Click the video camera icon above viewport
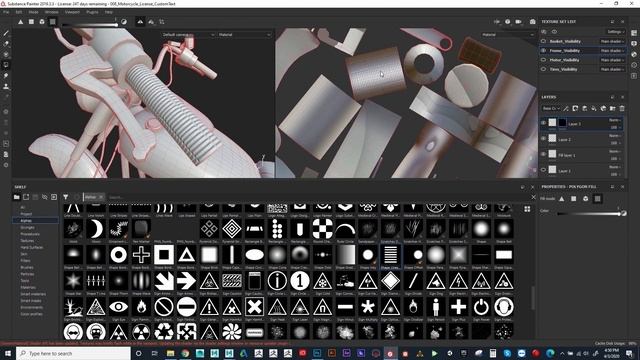Viewport: 640px width, 360px height. point(518,22)
